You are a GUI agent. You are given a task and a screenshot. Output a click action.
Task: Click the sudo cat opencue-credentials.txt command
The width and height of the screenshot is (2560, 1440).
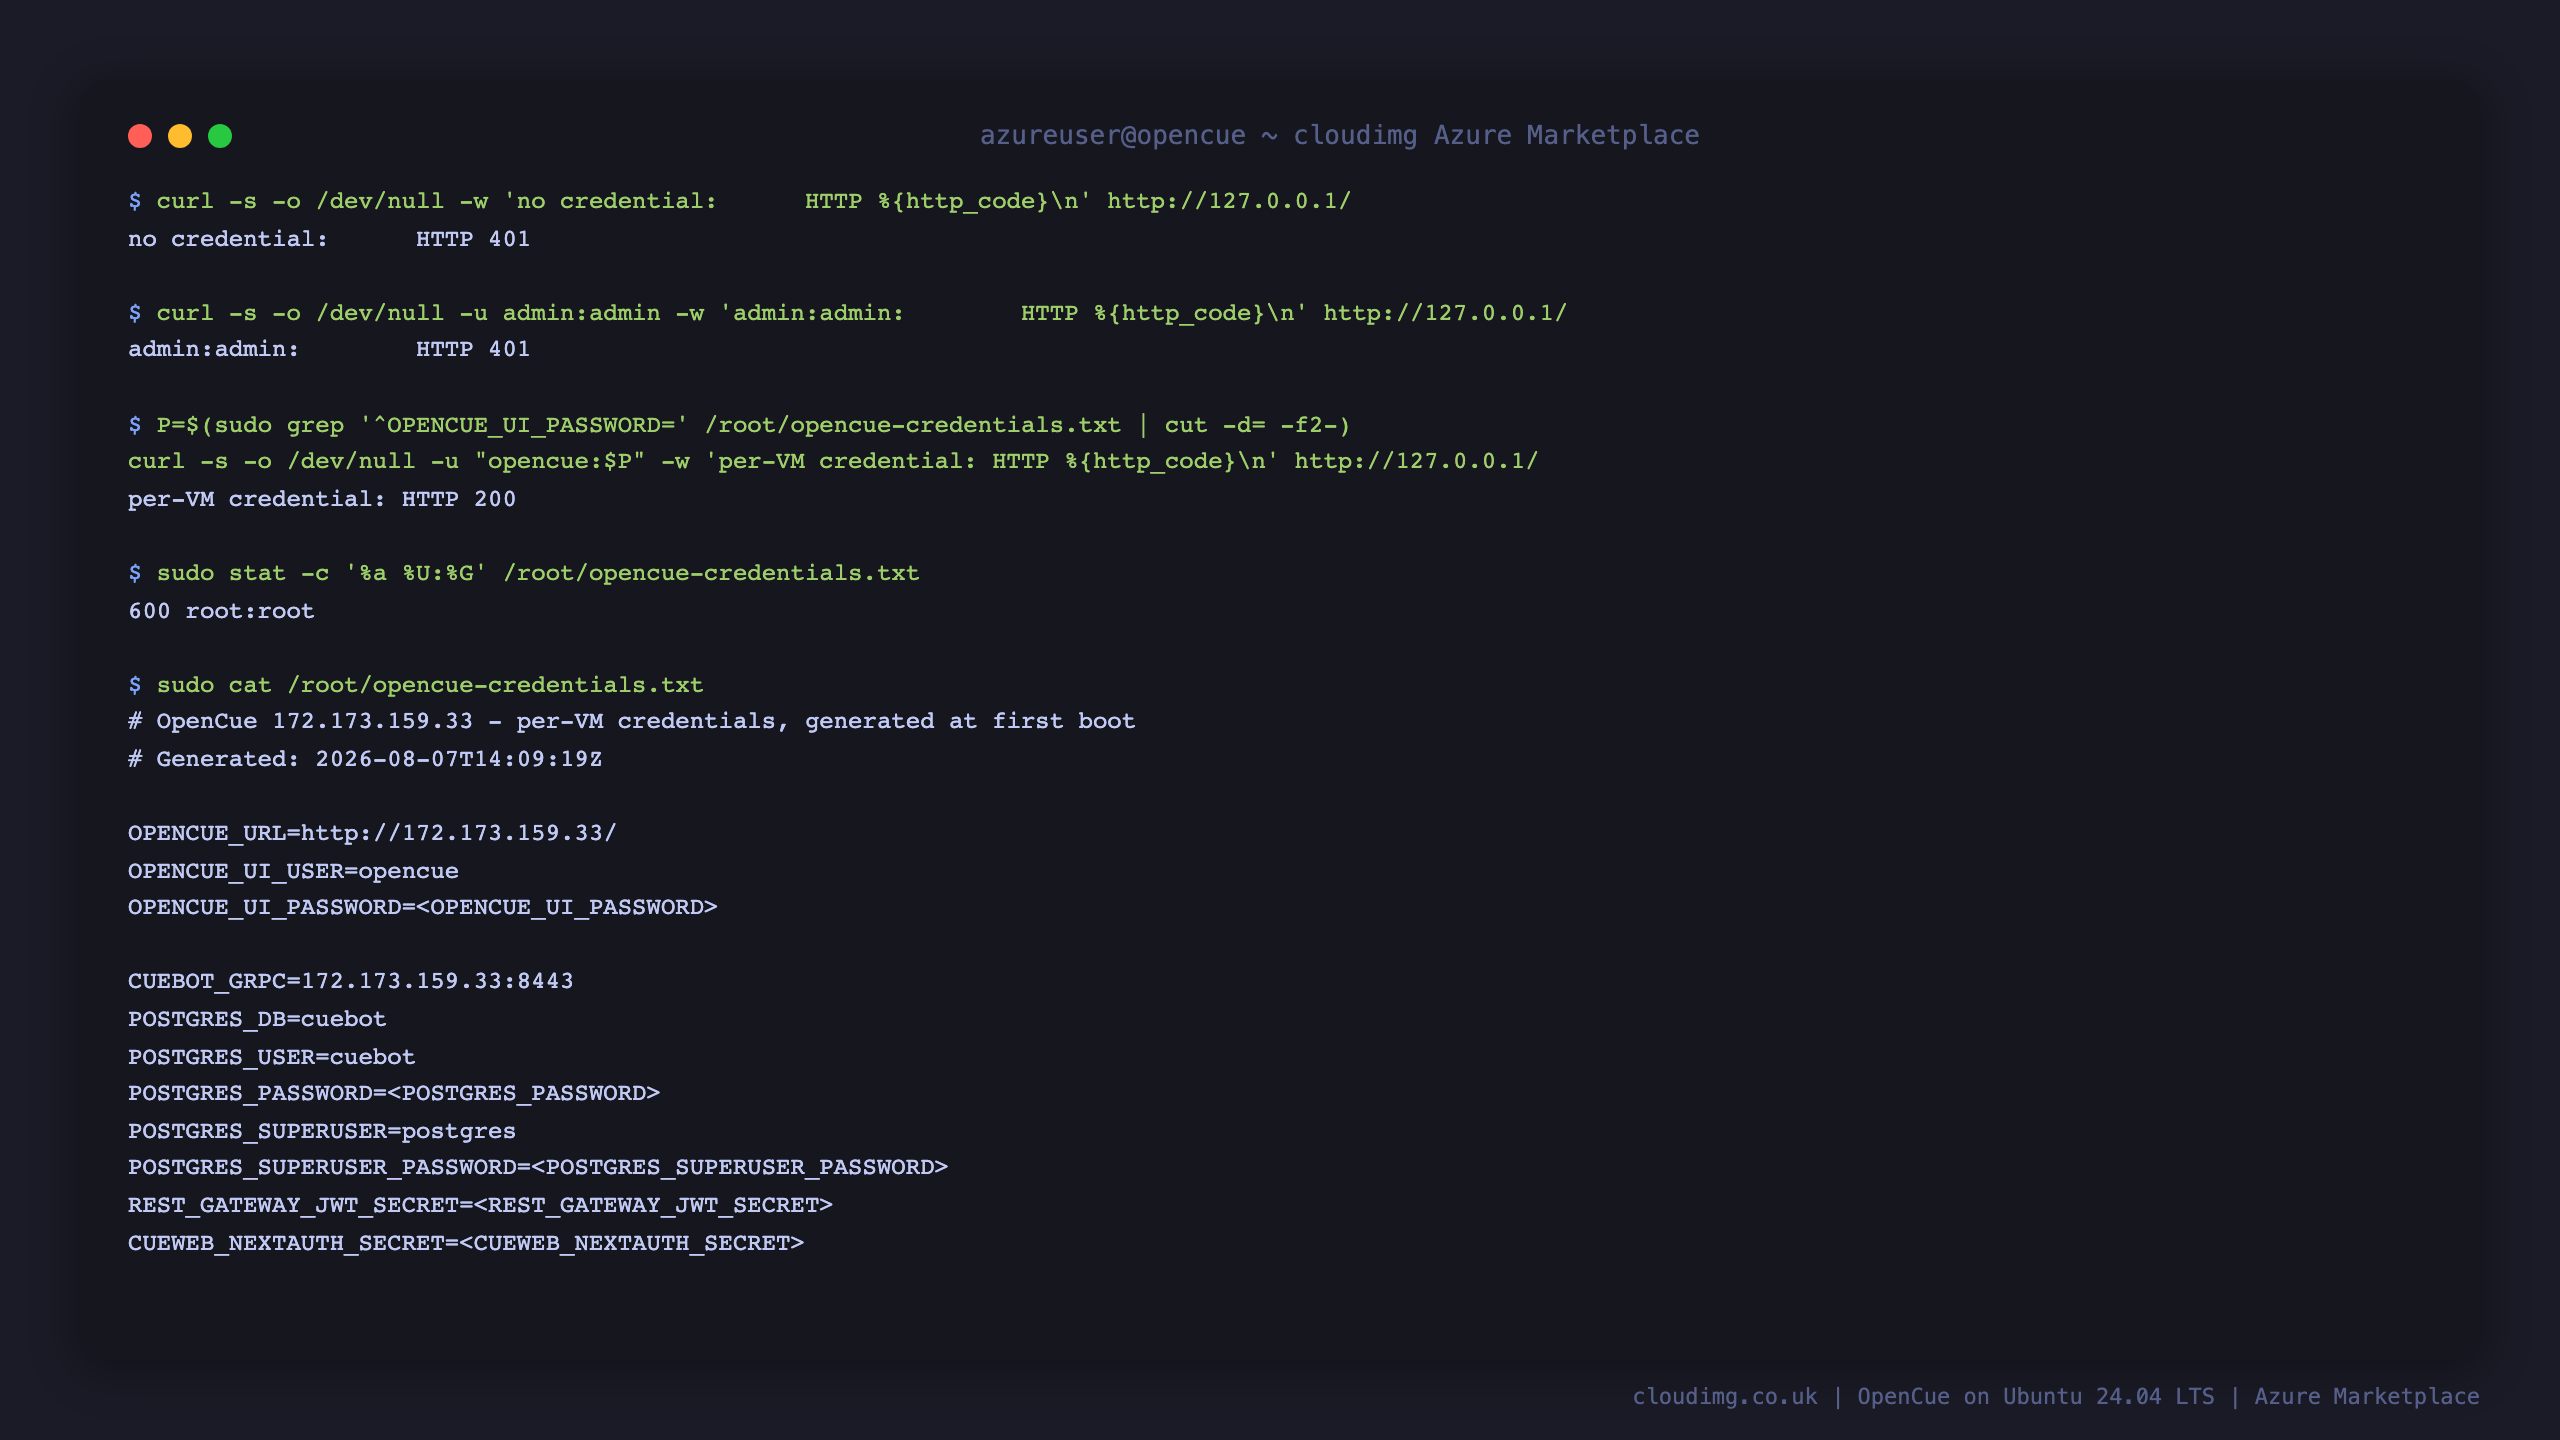point(415,685)
